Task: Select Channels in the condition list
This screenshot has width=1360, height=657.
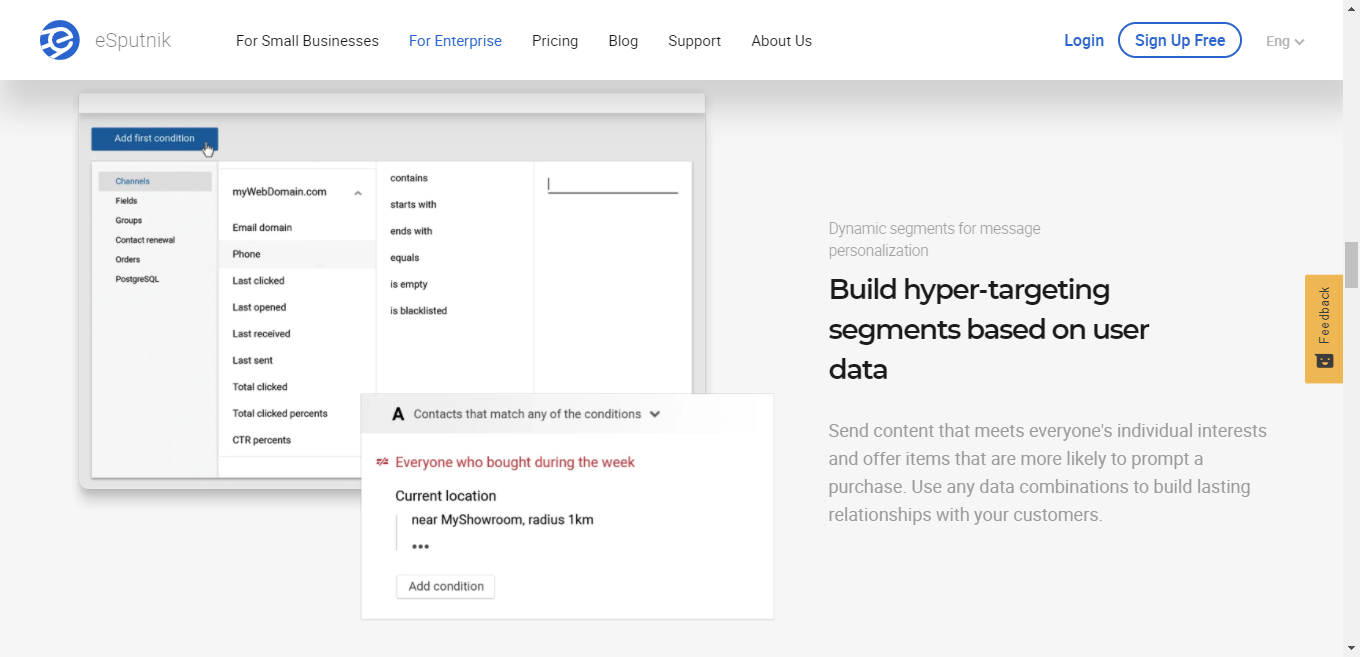Action: (x=155, y=181)
